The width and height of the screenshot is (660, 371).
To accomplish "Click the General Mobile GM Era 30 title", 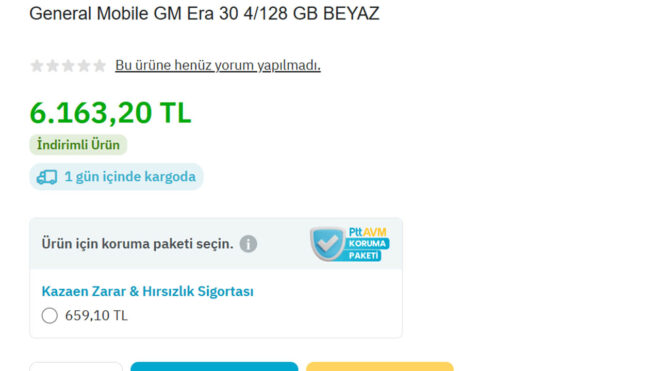I will [x=204, y=13].
